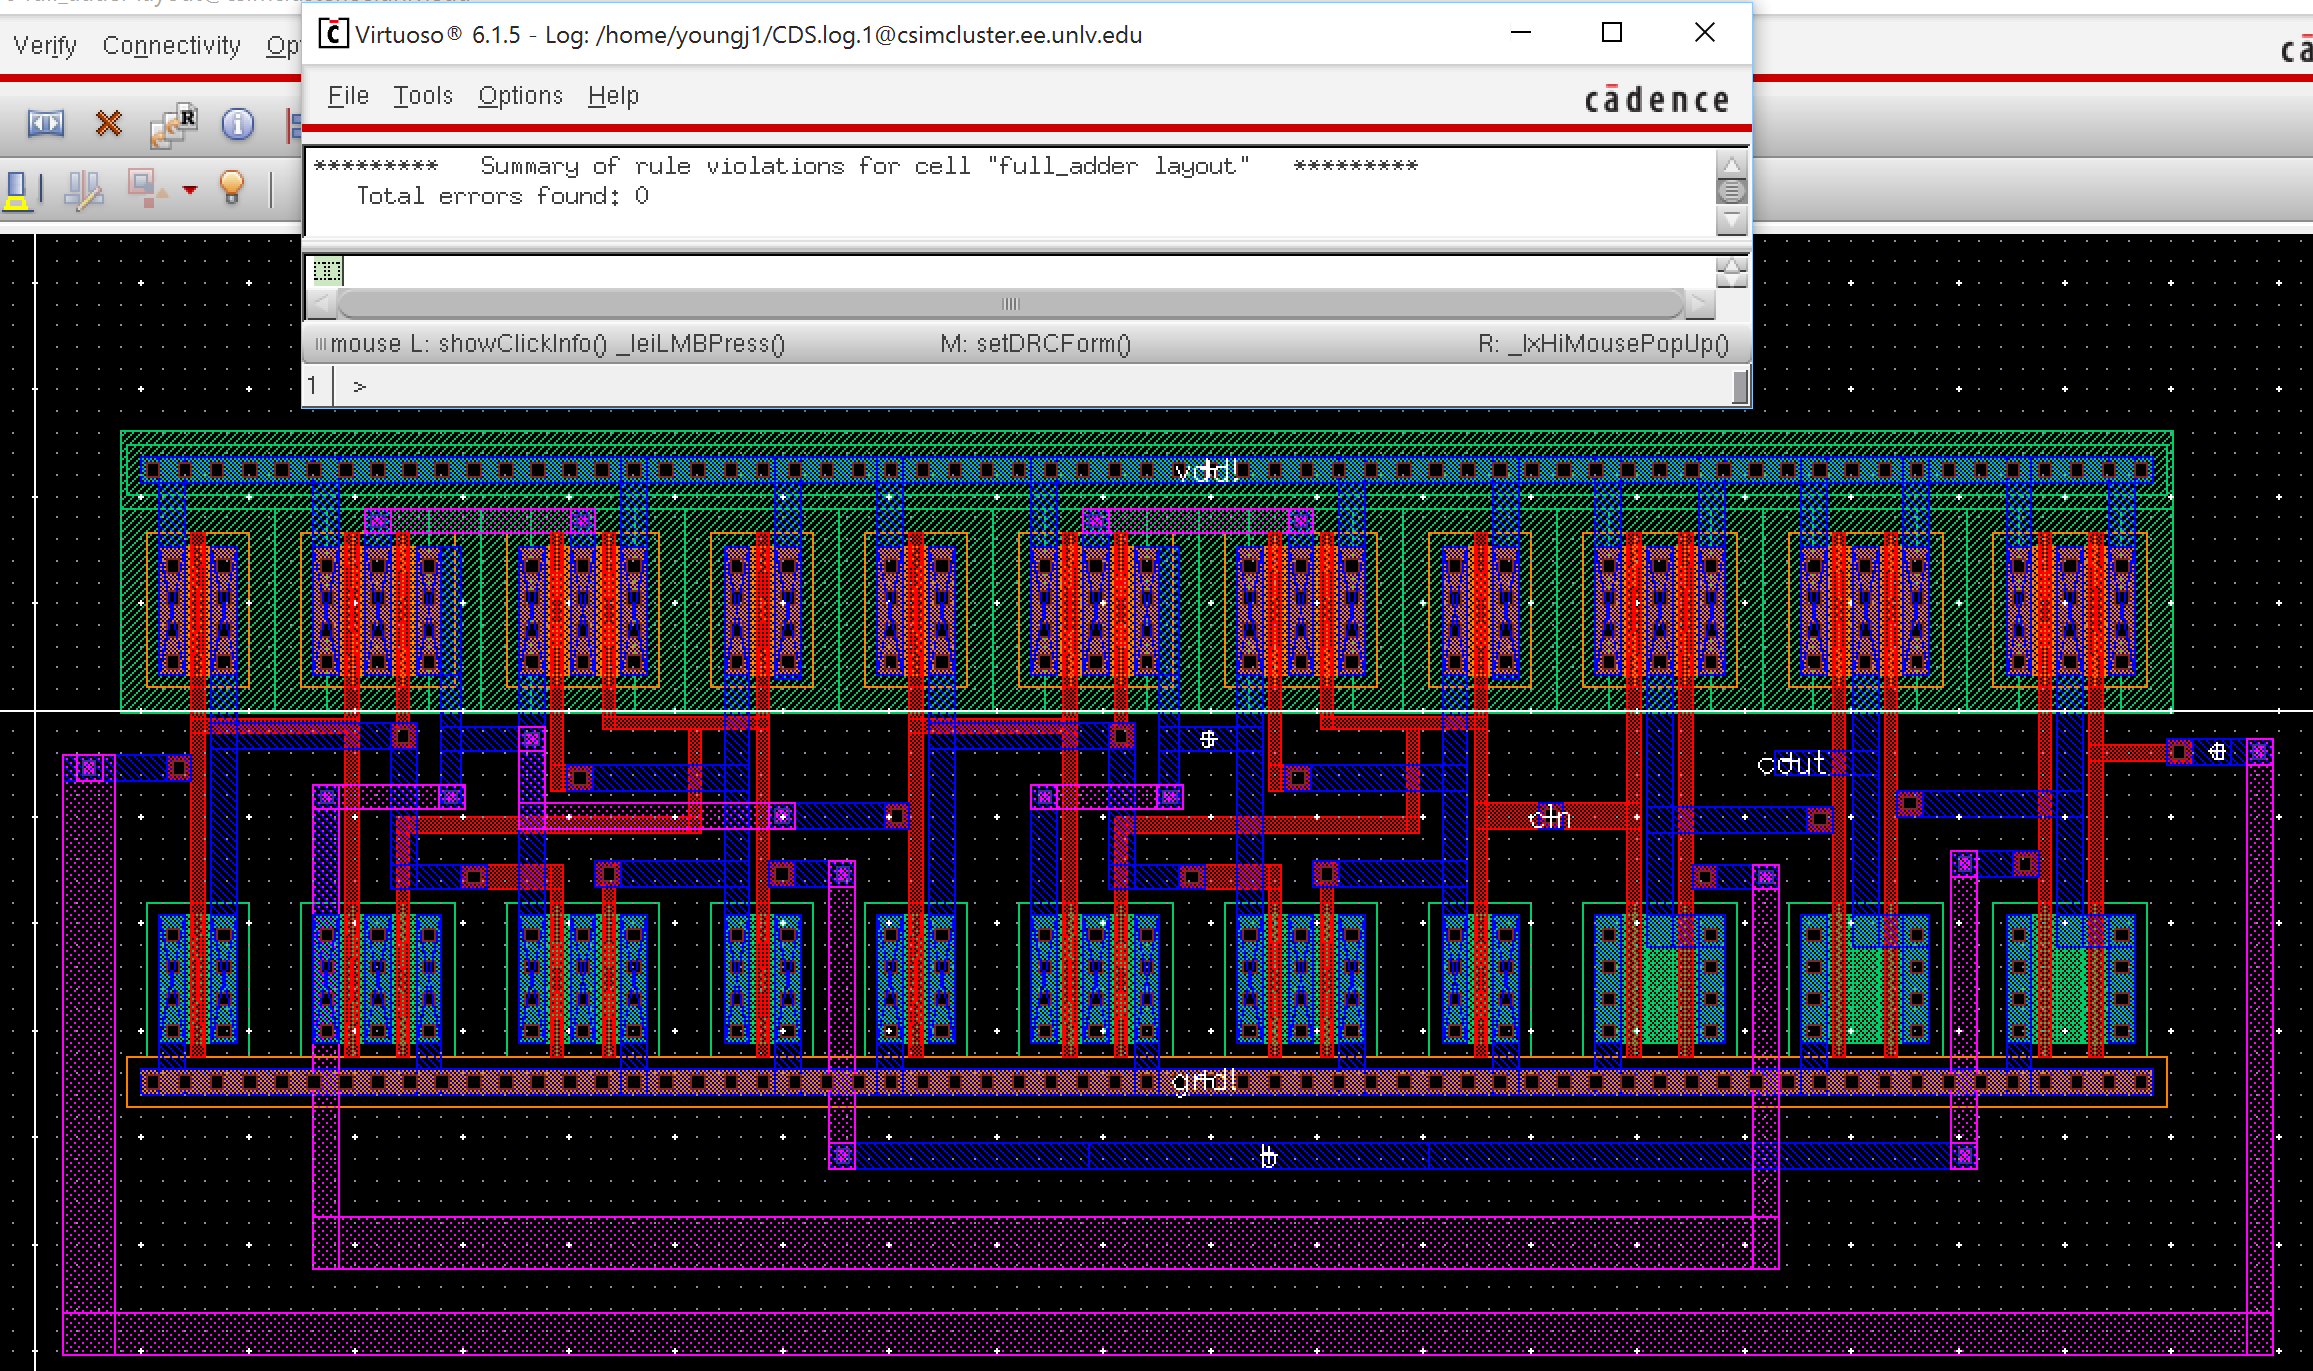Viewport: 2313px width, 1371px height.
Task: Open the red dropdown arrow beside select icon
Action: pos(190,189)
